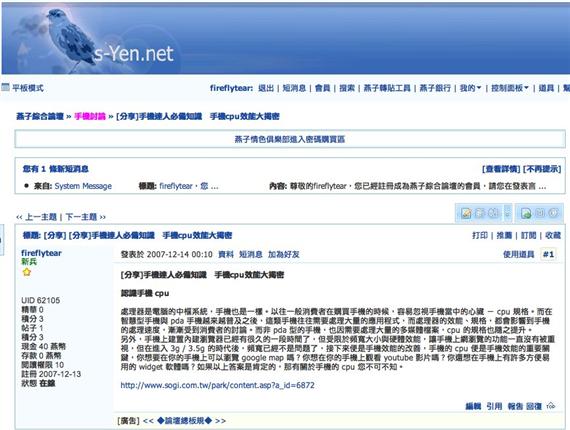Expand the 控制面板 dropdown menu

(x=510, y=88)
